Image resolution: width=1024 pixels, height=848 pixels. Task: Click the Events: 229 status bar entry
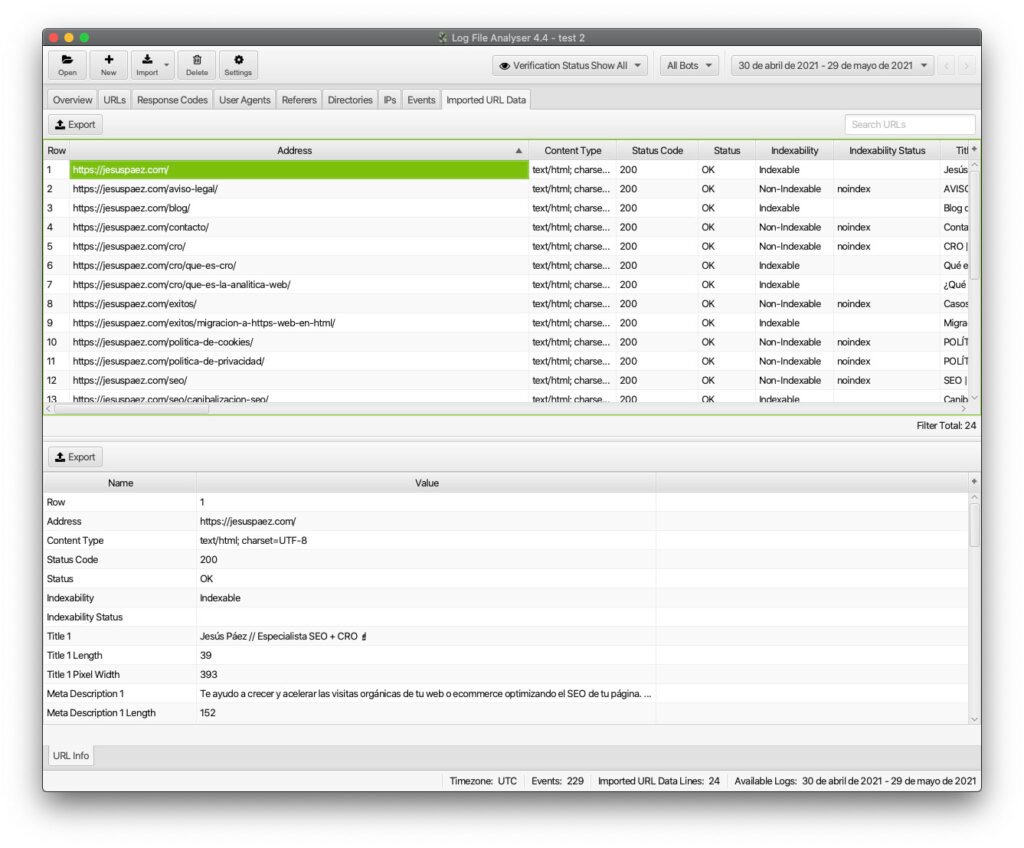point(557,781)
